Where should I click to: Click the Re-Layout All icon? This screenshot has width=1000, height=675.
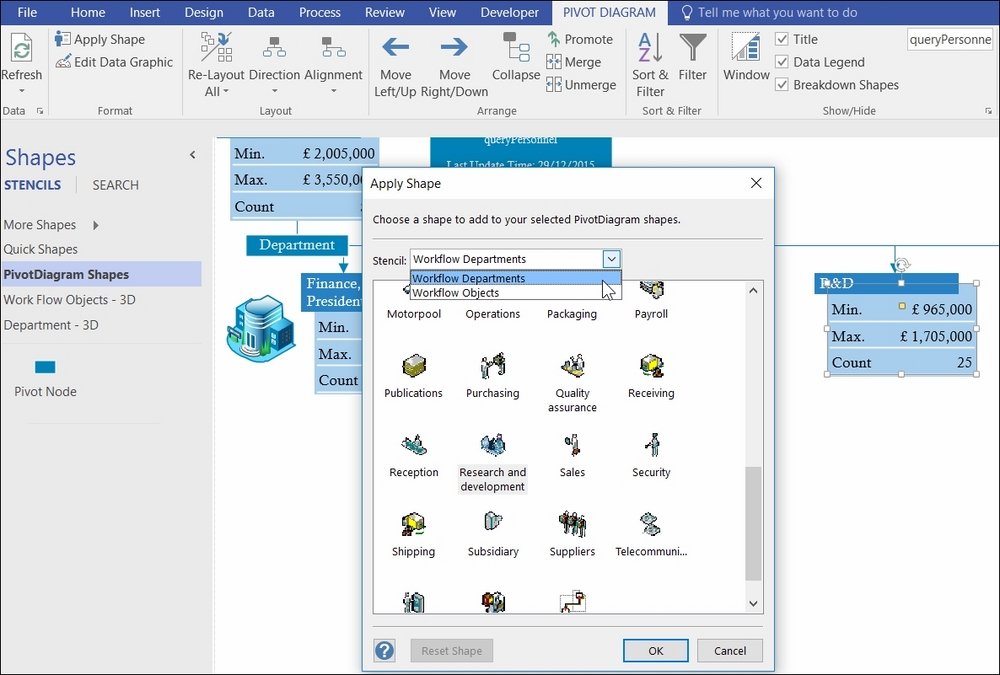coord(216,47)
